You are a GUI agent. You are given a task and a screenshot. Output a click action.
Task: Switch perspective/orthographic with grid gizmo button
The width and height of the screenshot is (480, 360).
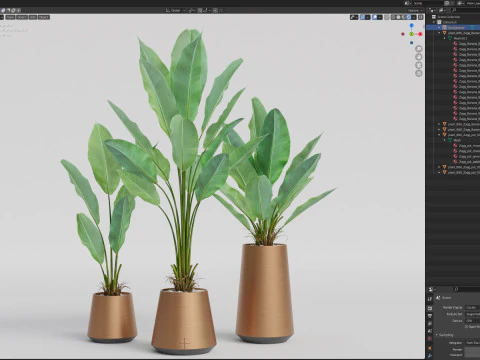click(x=419, y=73)
